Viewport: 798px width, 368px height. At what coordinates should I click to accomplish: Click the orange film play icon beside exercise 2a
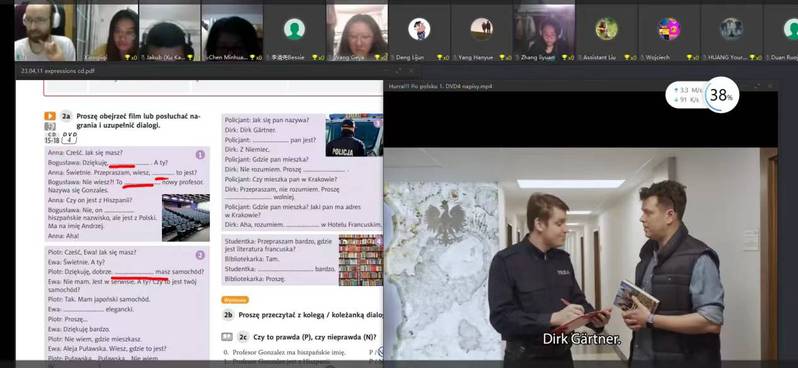pyautogui.click(x=49, y=116)
